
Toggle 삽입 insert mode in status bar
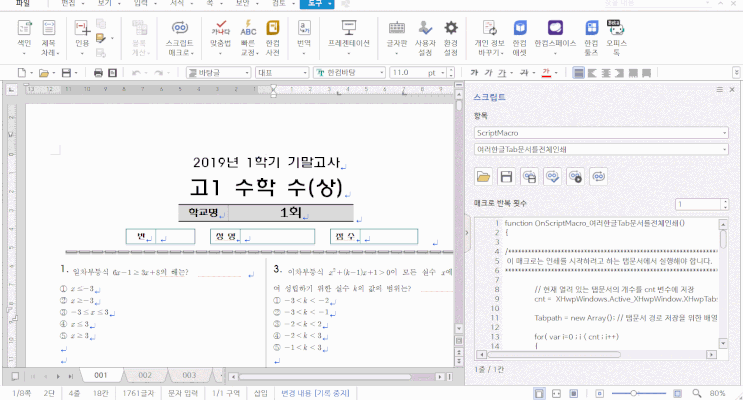coord(261,393)
